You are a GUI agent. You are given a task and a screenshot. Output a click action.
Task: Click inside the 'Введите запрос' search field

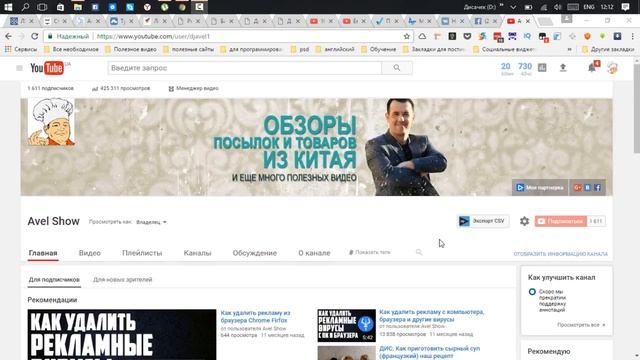[x=245, y=68]
